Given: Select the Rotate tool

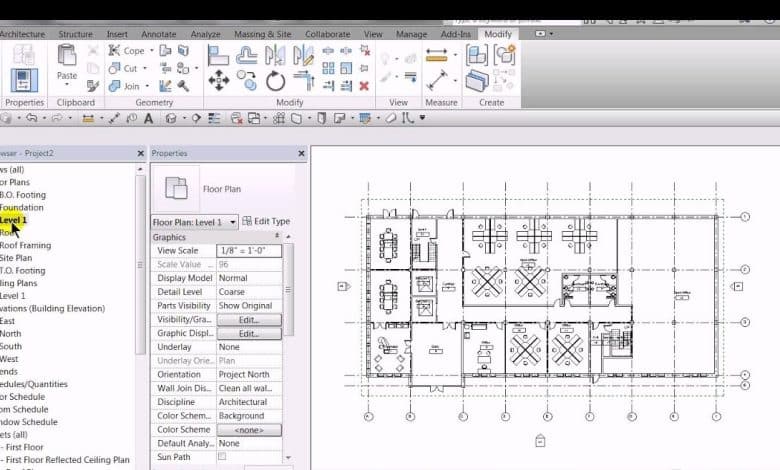Looking at the screenshot, I should pyautogui.click(x=275, y=81).
